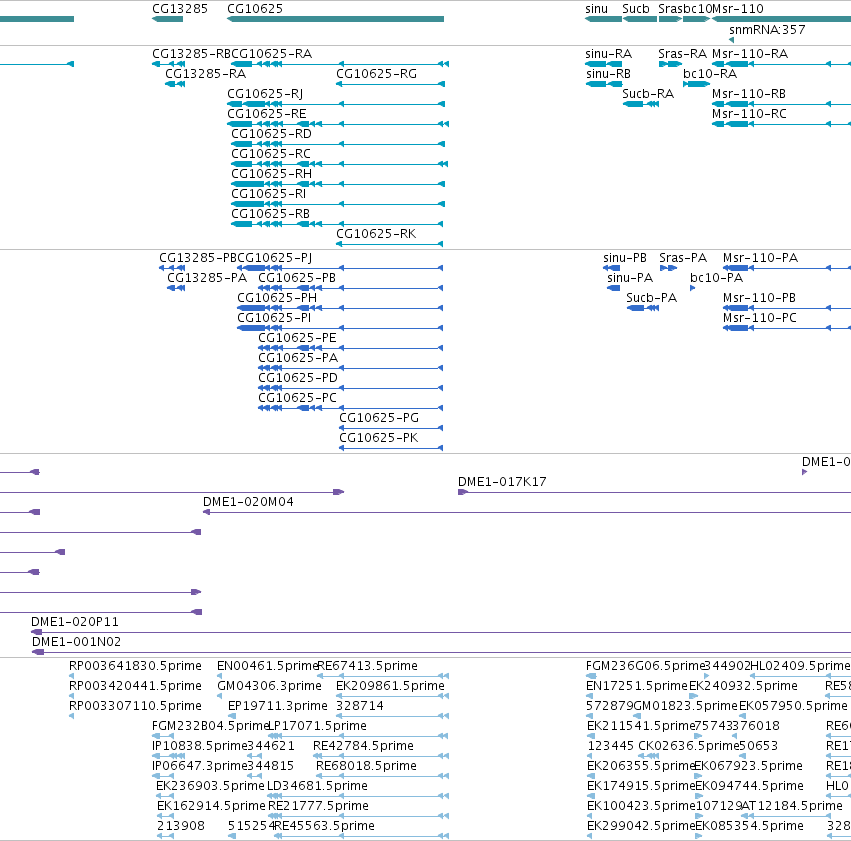This screenshot has height=841, width=851.
Task: Select the EN17251.5prime EST label
Action: click(x=637, y=686)
